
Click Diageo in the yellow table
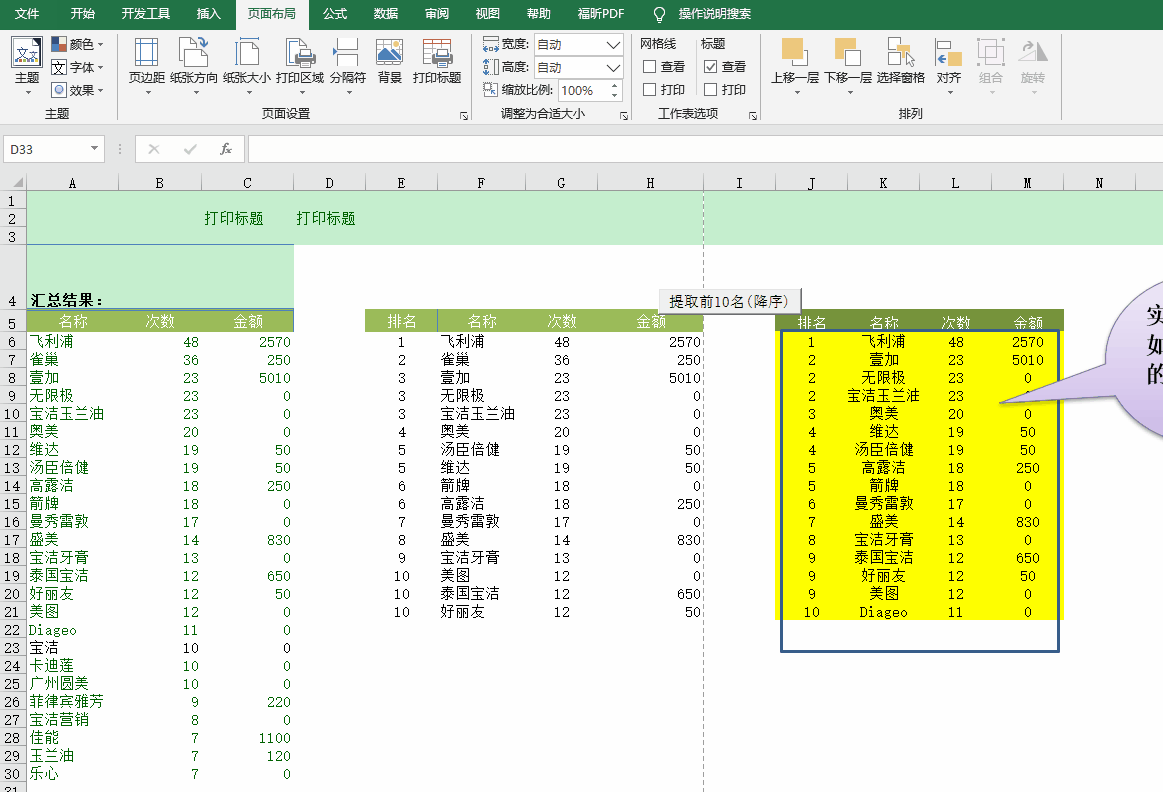click(883, 613)
